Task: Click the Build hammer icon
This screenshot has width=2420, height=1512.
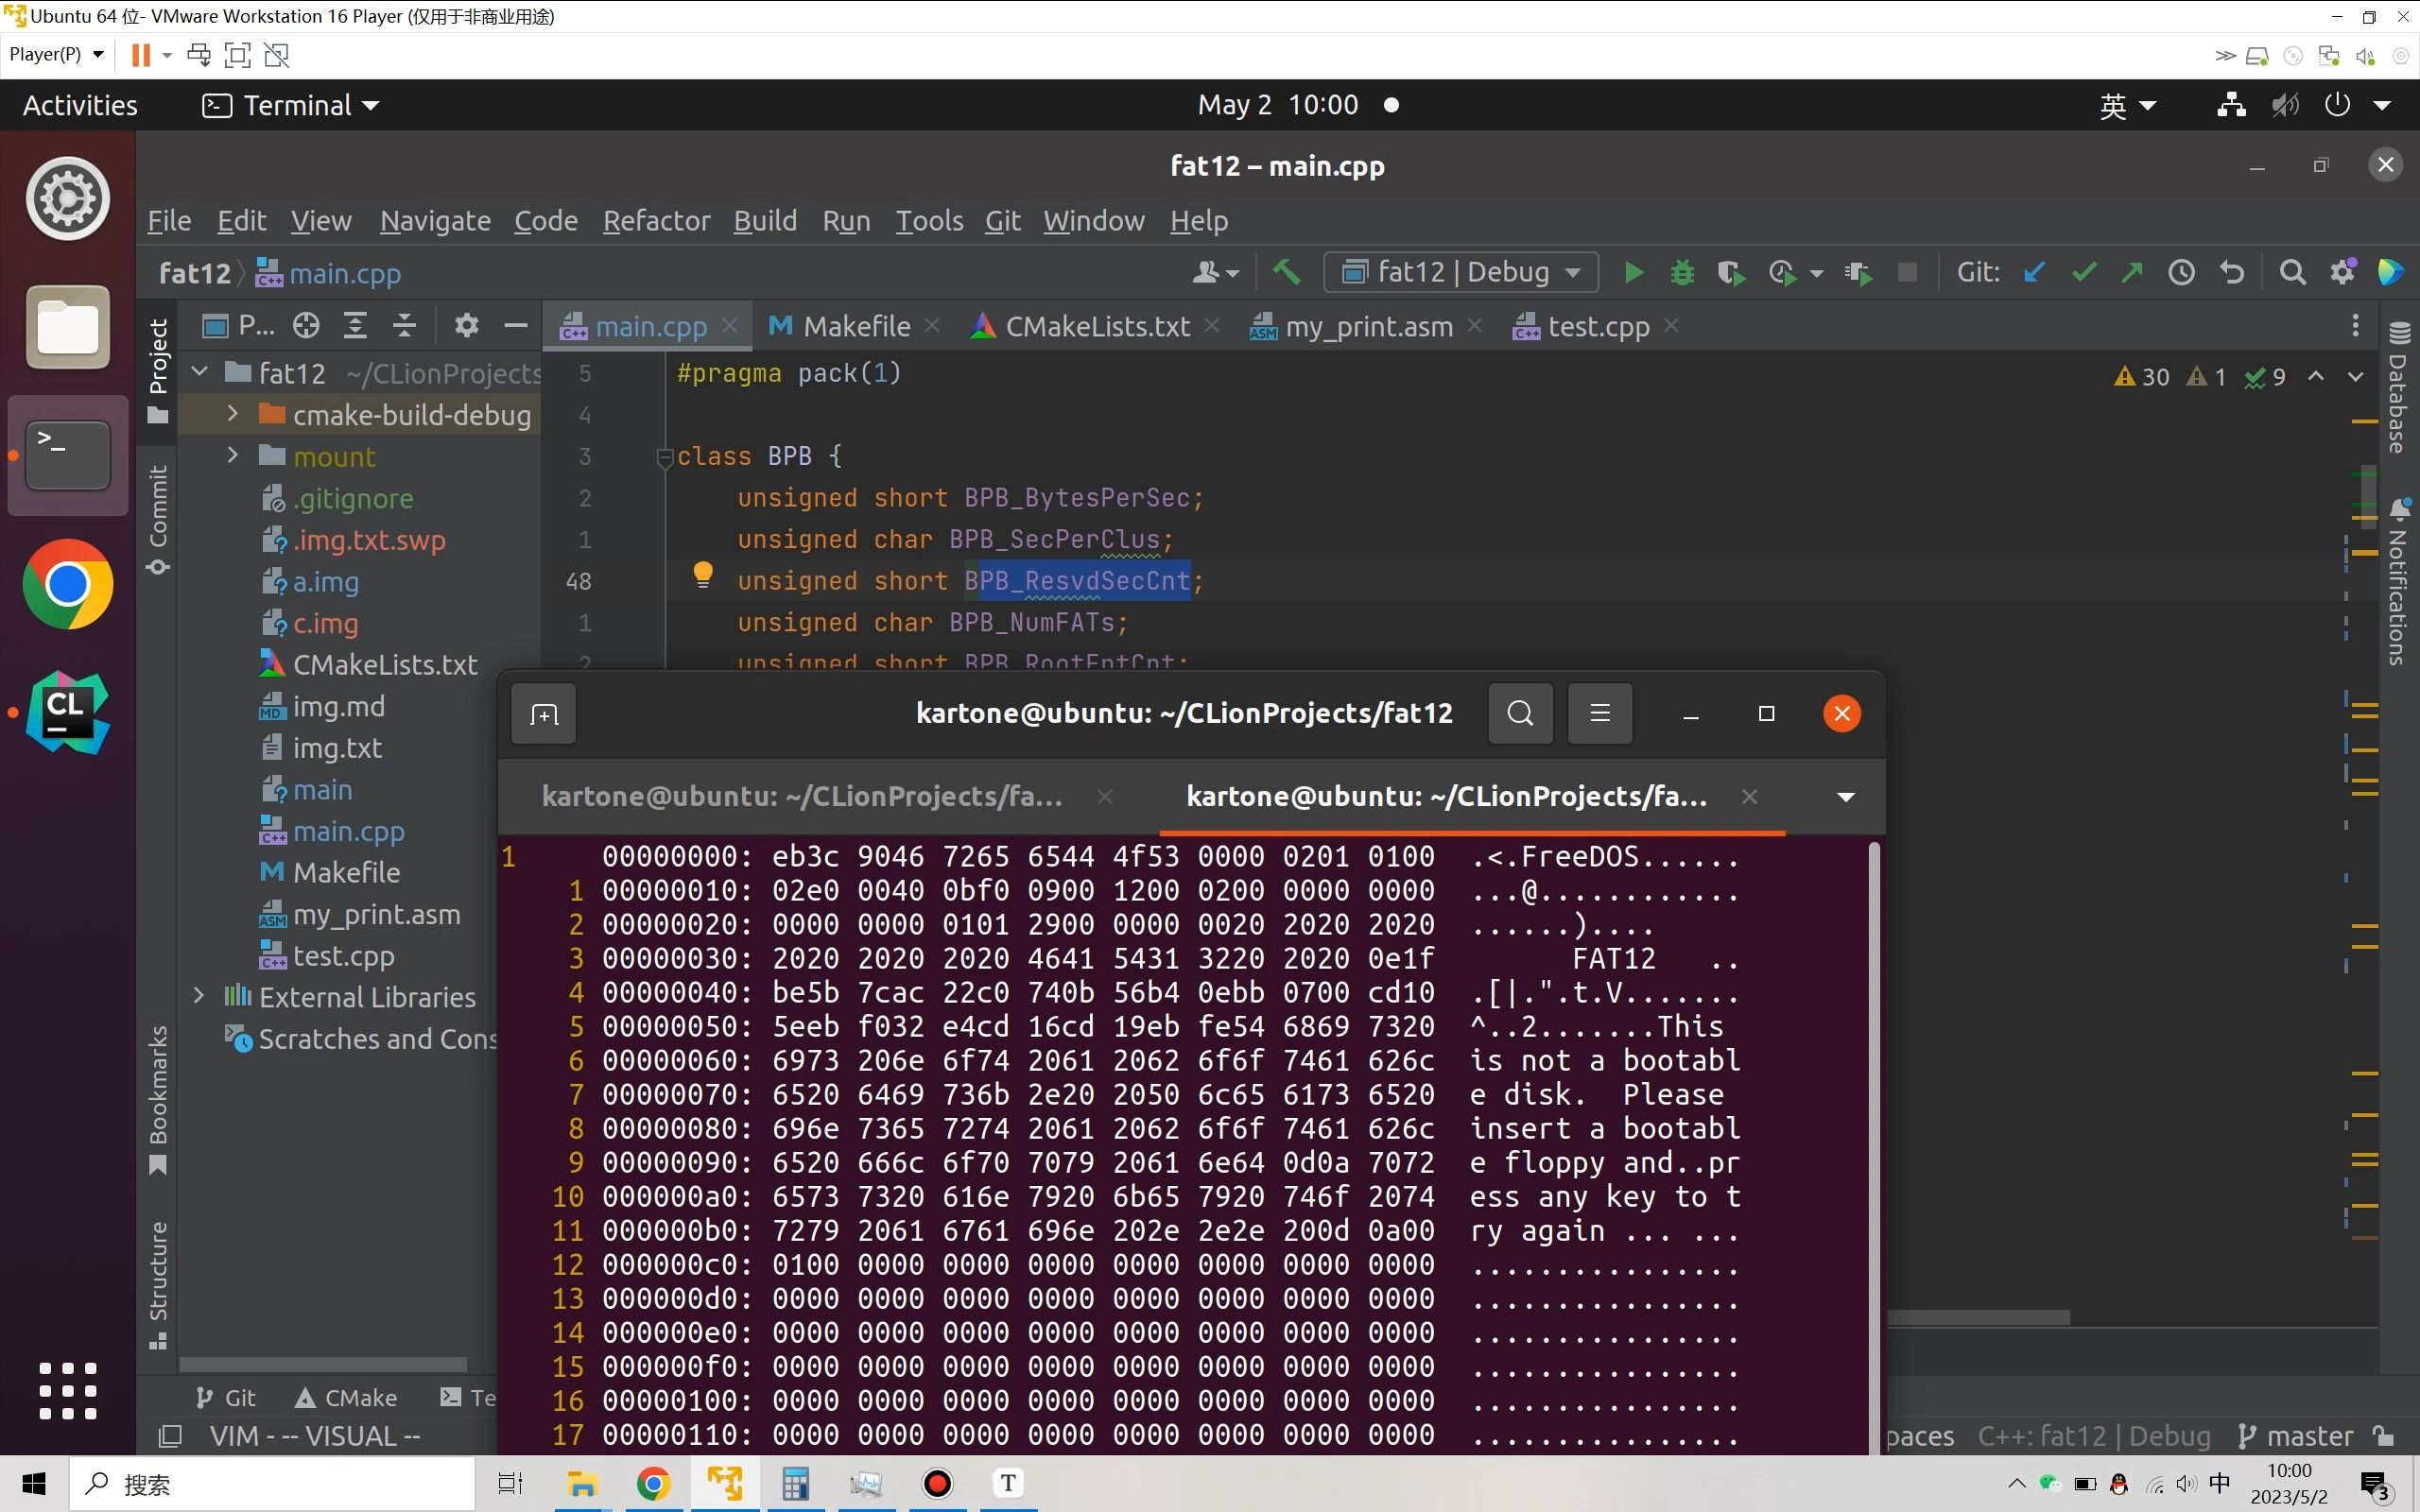Action: (x=1286, y=273)
